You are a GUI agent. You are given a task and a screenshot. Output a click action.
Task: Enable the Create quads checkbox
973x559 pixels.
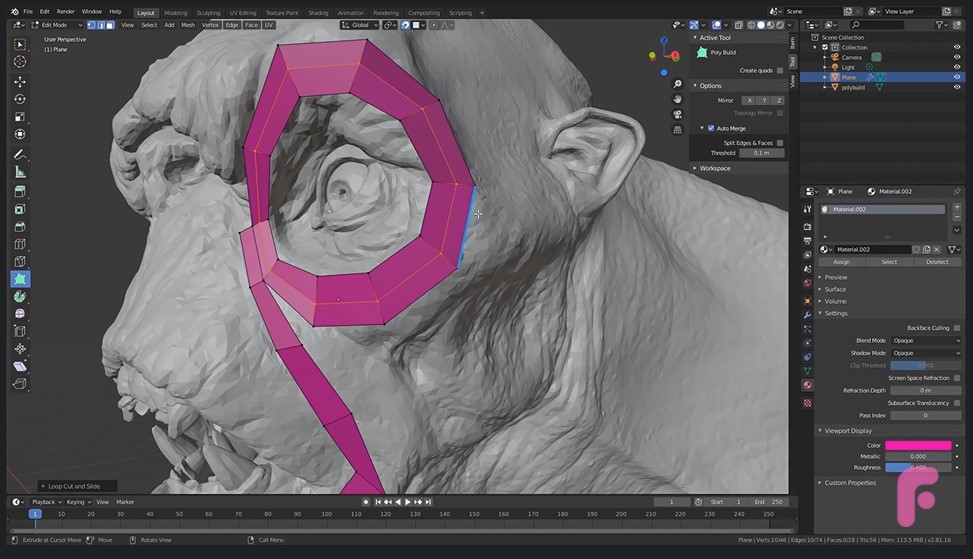[780, 70]
